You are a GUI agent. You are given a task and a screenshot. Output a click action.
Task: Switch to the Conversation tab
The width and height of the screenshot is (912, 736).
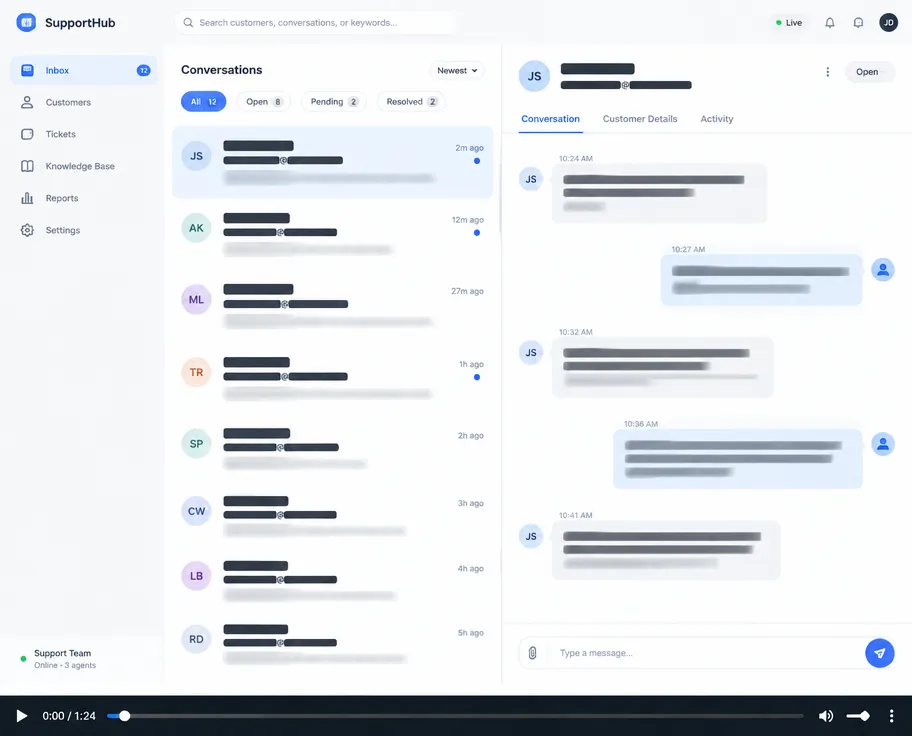pyautogui.click(x=550, y=119)
